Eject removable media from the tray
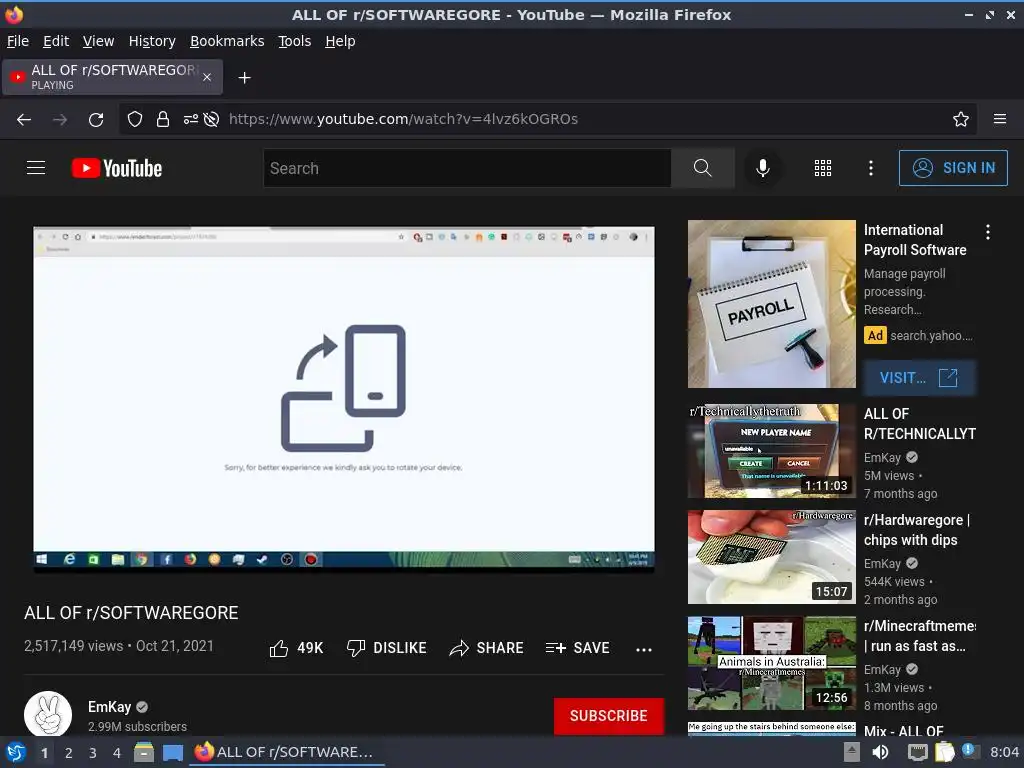 click(852, 752)
